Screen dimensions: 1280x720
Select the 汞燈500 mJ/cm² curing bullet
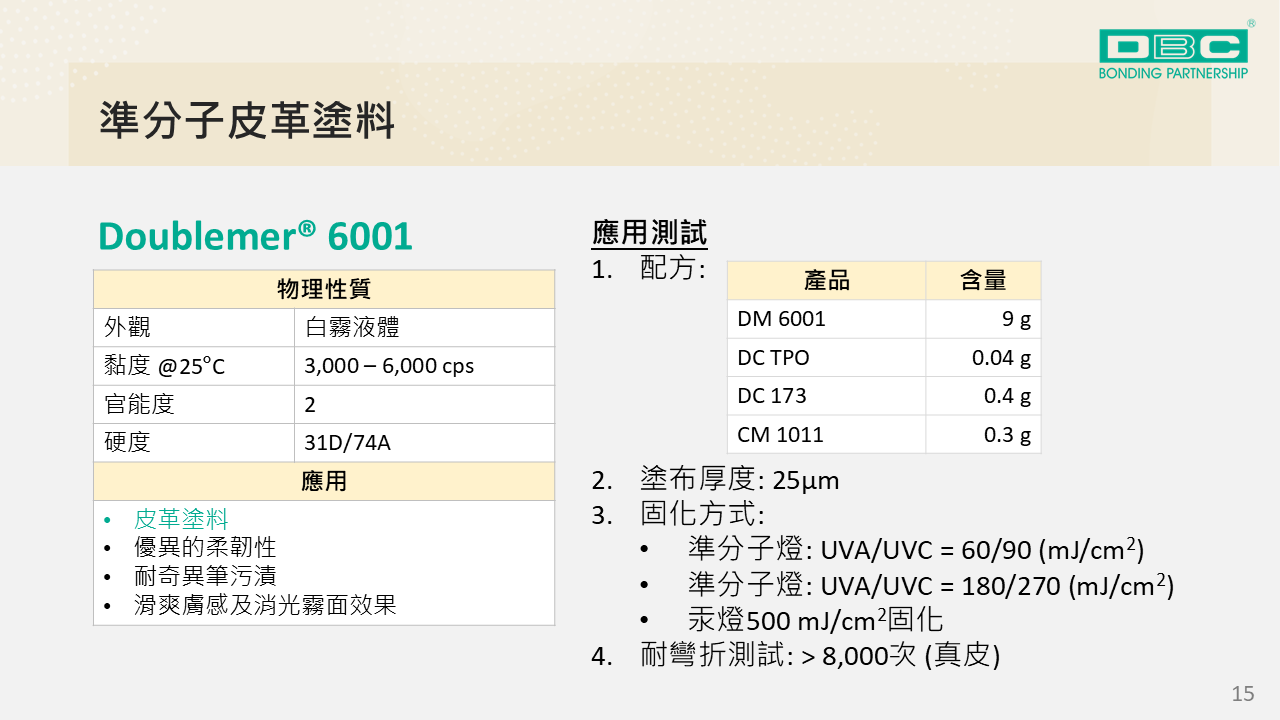pos(815,619)
